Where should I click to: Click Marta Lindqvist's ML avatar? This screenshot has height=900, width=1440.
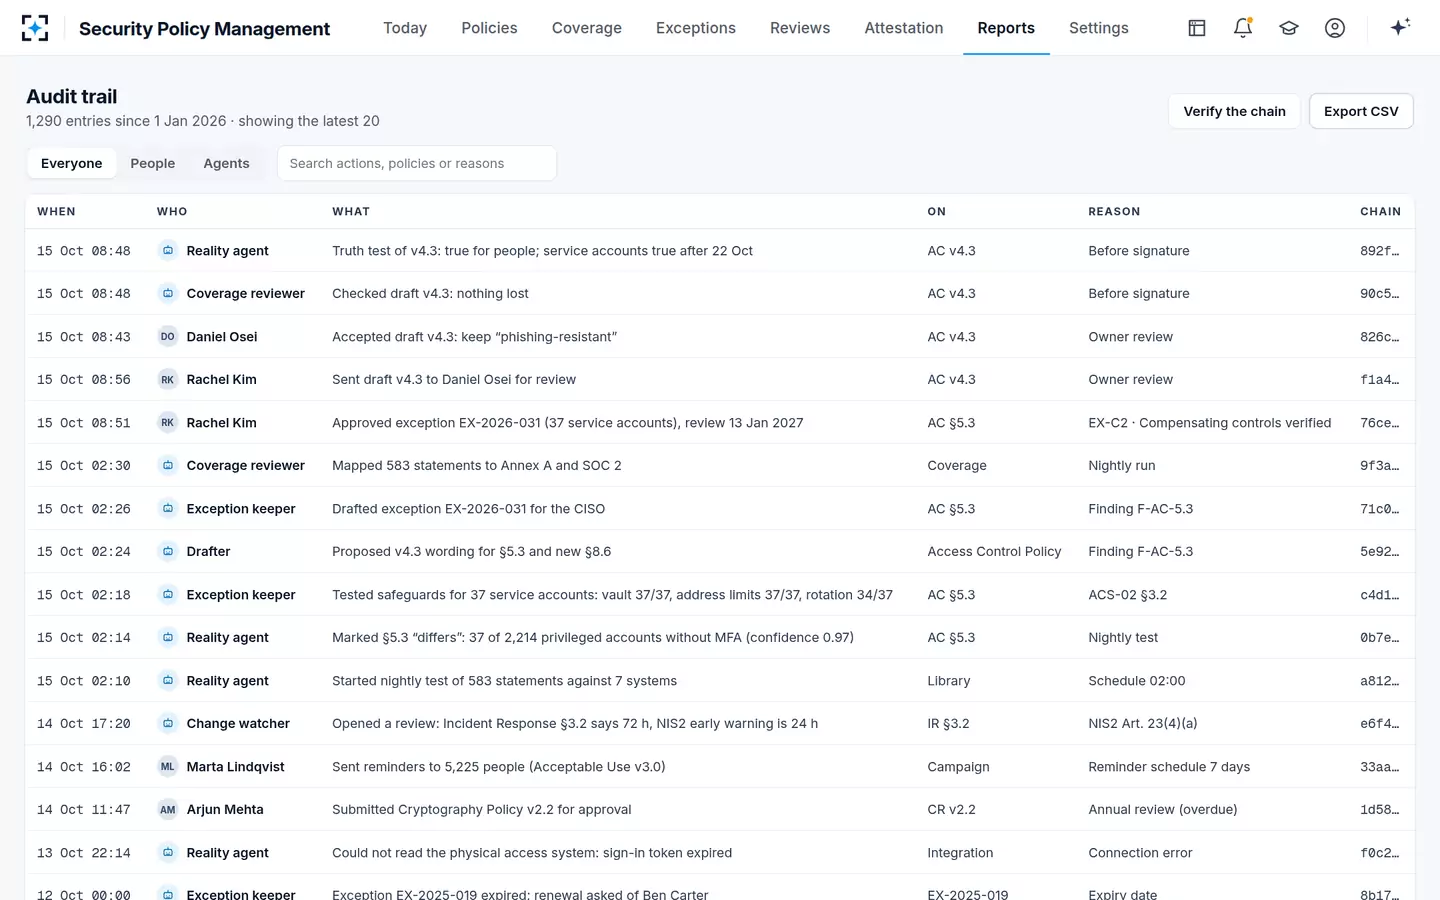(168, 767)
